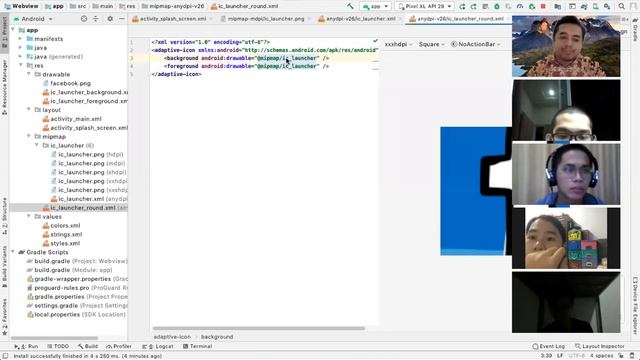Image resolution: width=640 pixels, height=360 pixels.
Task: Open the app run configuration dropdown
Action: [375, 7]
